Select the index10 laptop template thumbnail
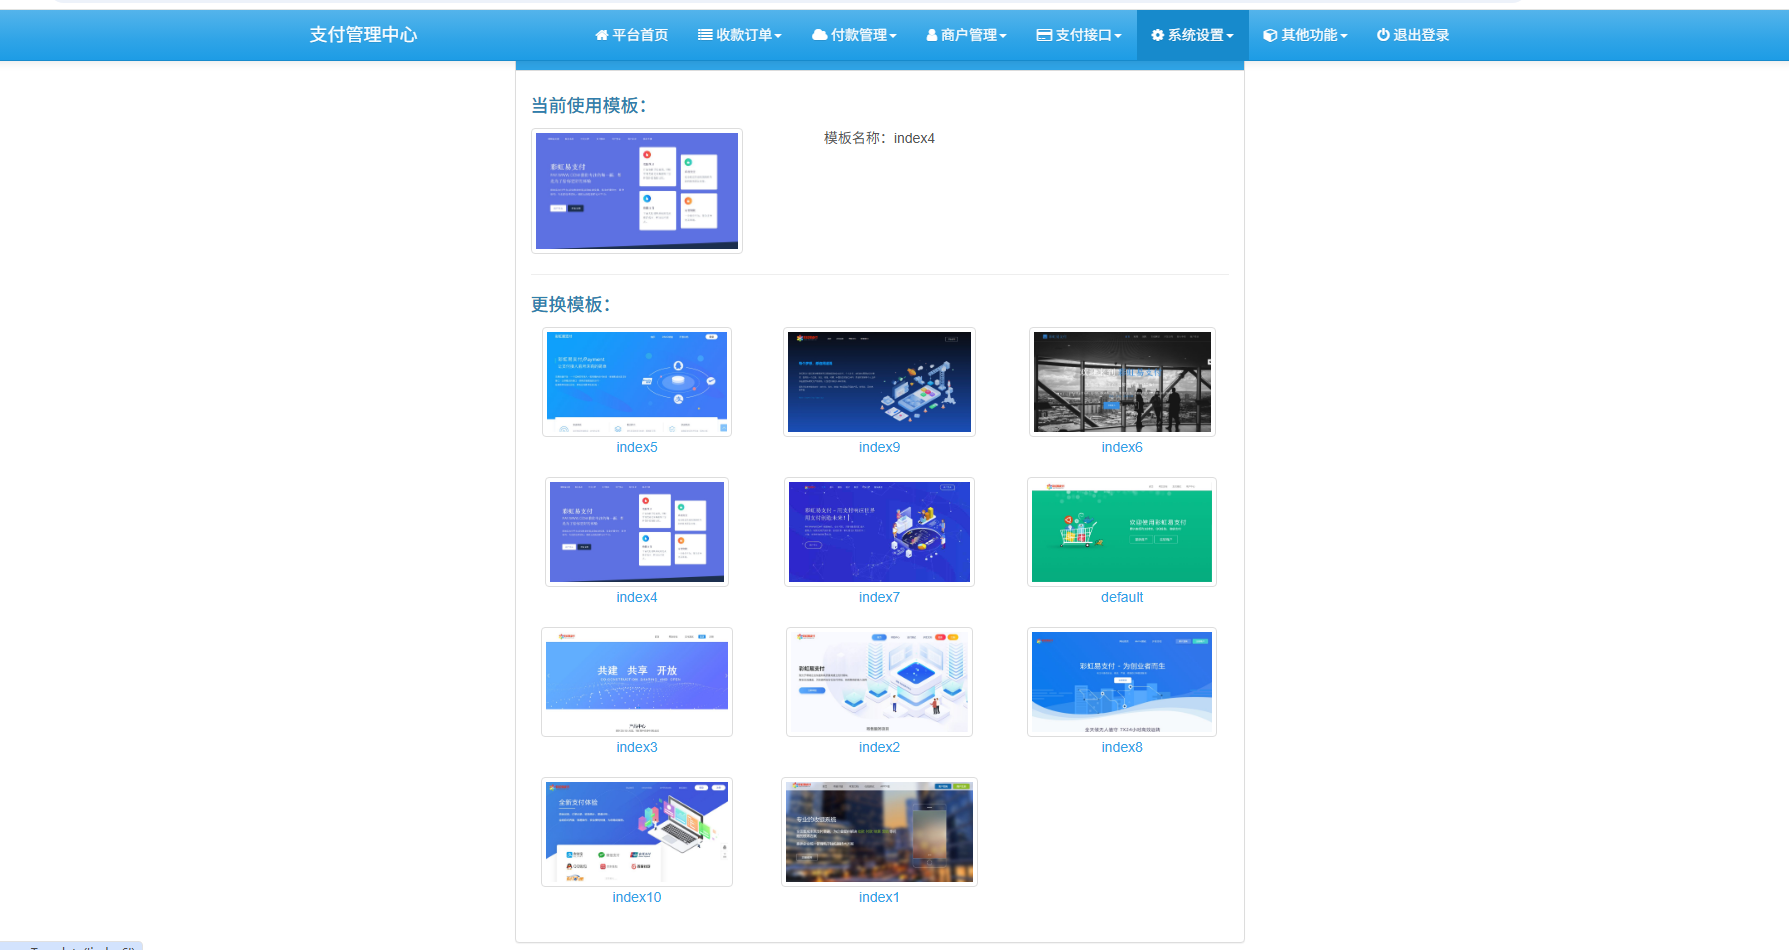 (x=637, y=832)
